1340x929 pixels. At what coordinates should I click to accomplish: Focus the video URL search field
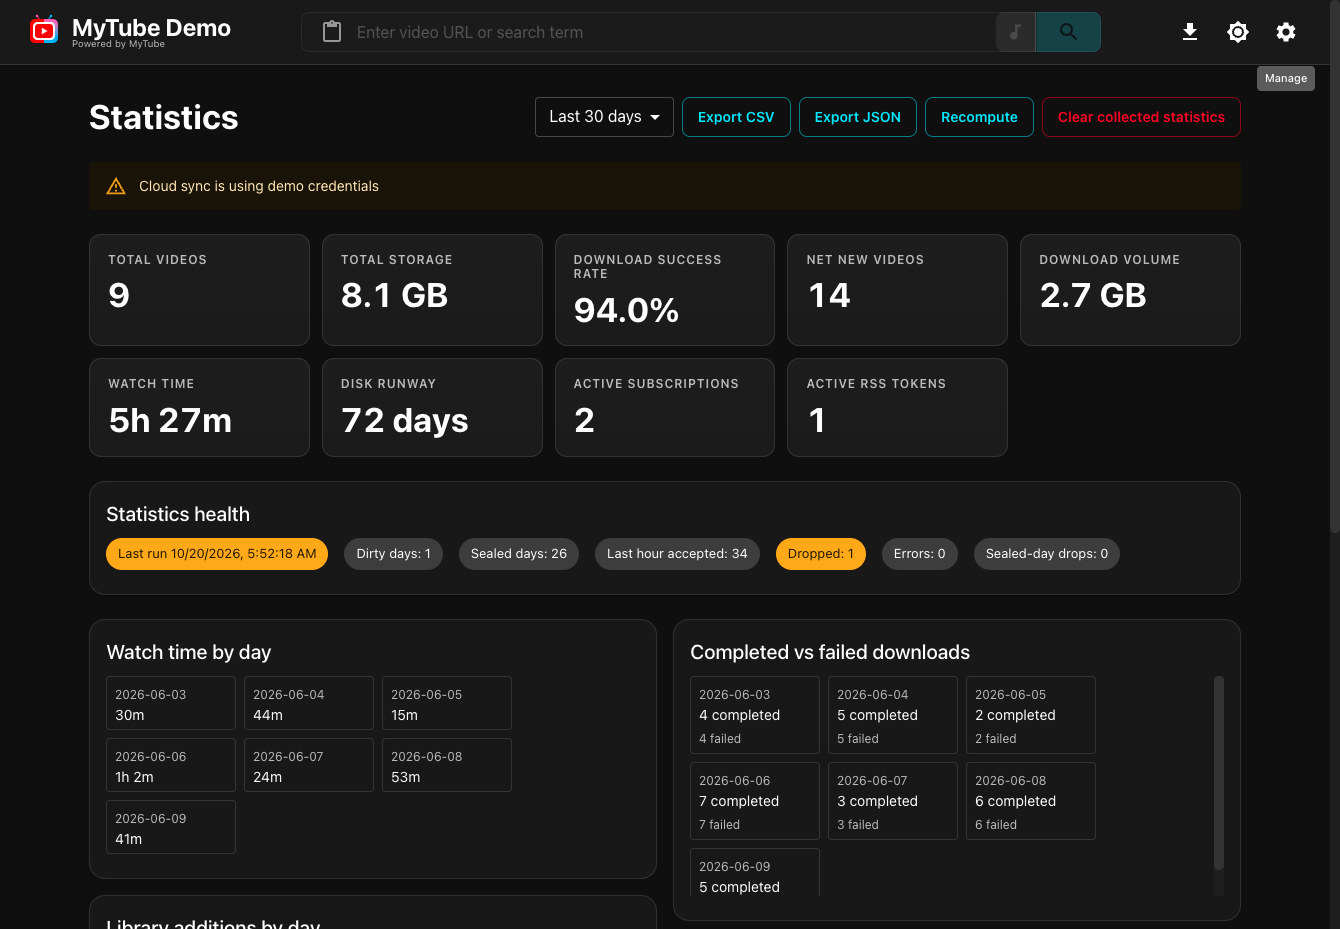coord(668,32)
